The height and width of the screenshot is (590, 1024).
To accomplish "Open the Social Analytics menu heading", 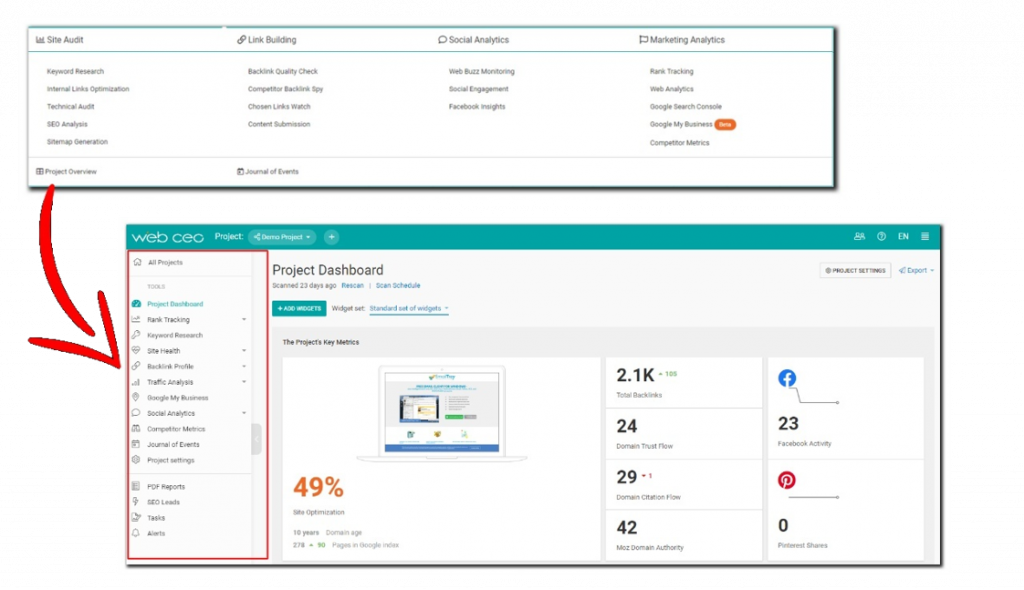I will tap(473, 40).
